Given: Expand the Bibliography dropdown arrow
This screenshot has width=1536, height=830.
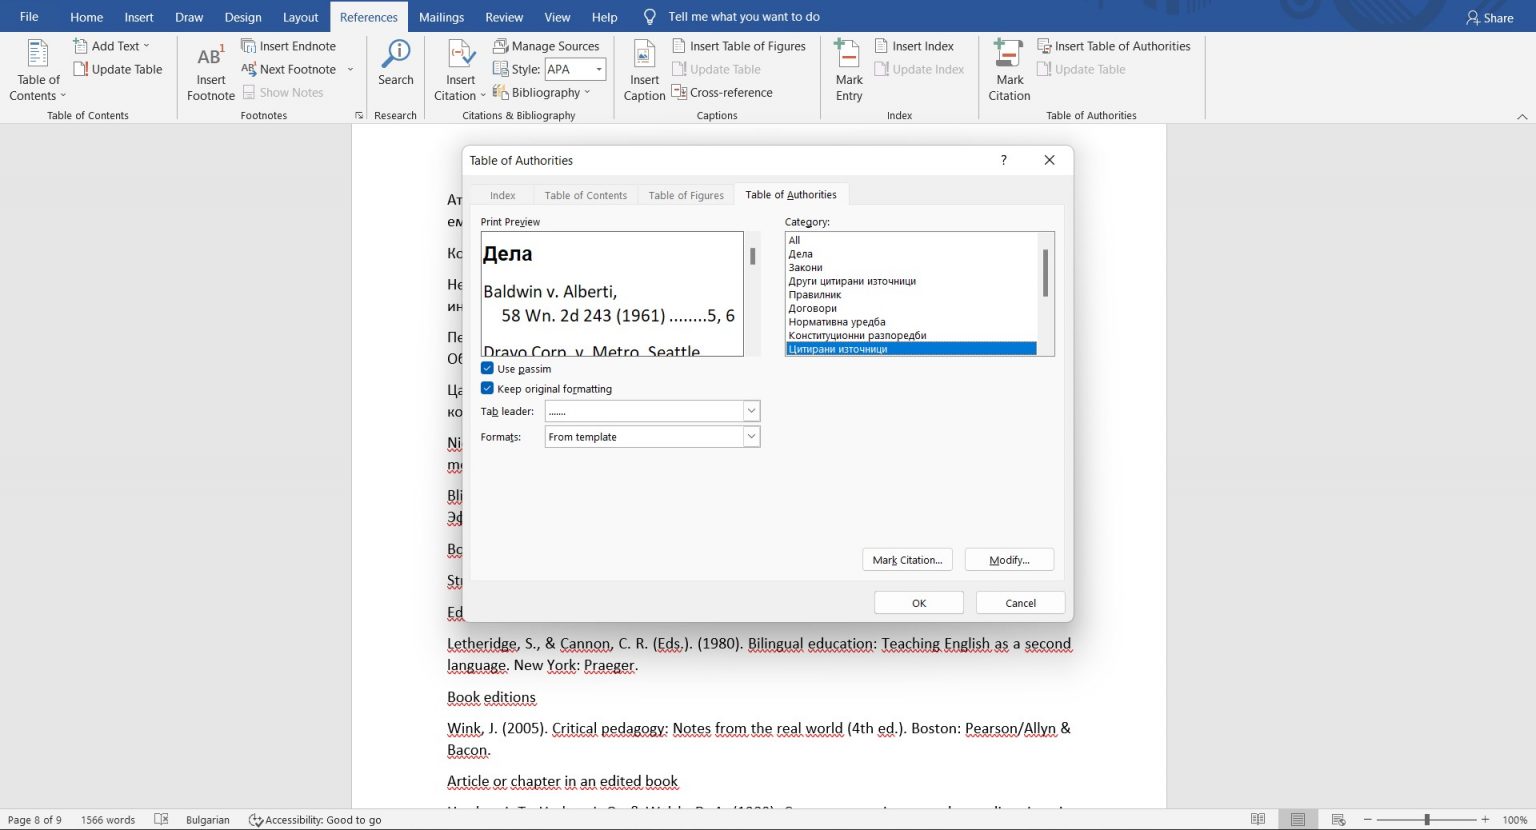Looking at the screenshot, I should 587,92.
